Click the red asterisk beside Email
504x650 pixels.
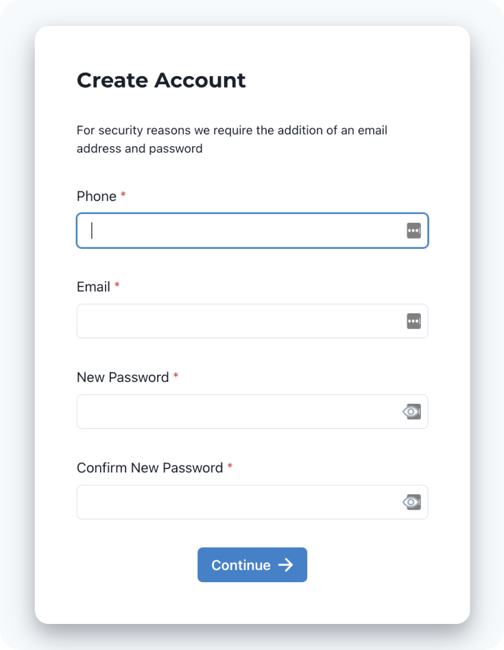tap(117, 284)
